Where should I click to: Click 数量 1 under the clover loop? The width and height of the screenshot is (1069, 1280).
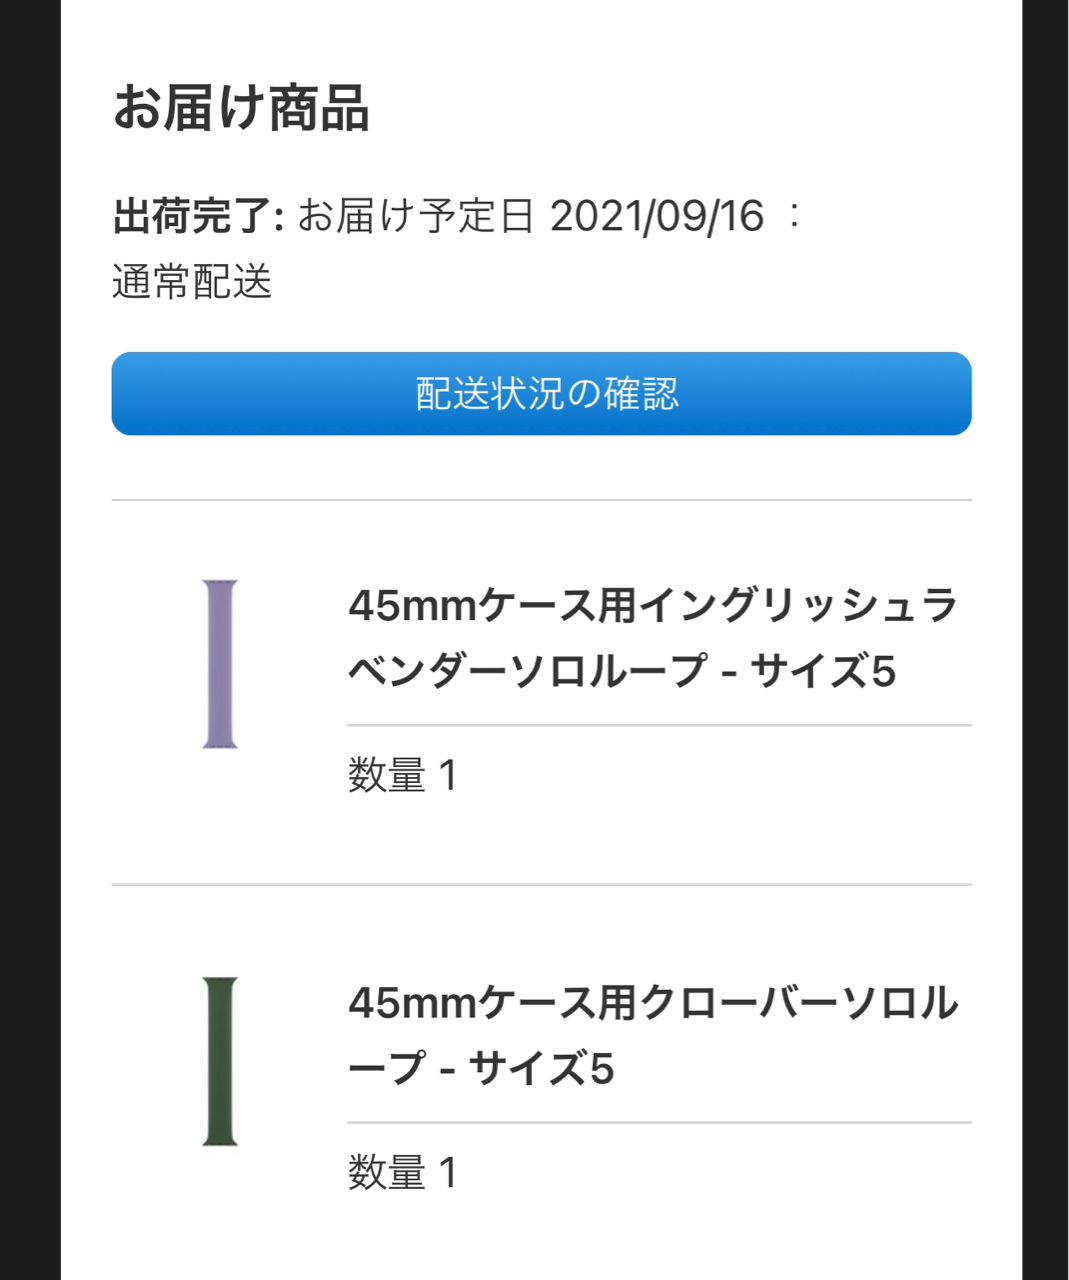point(403,1172)
